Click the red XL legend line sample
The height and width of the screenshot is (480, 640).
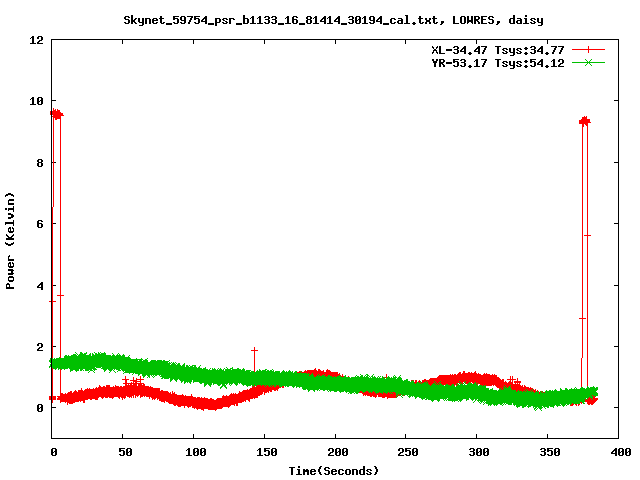[588, 50]
